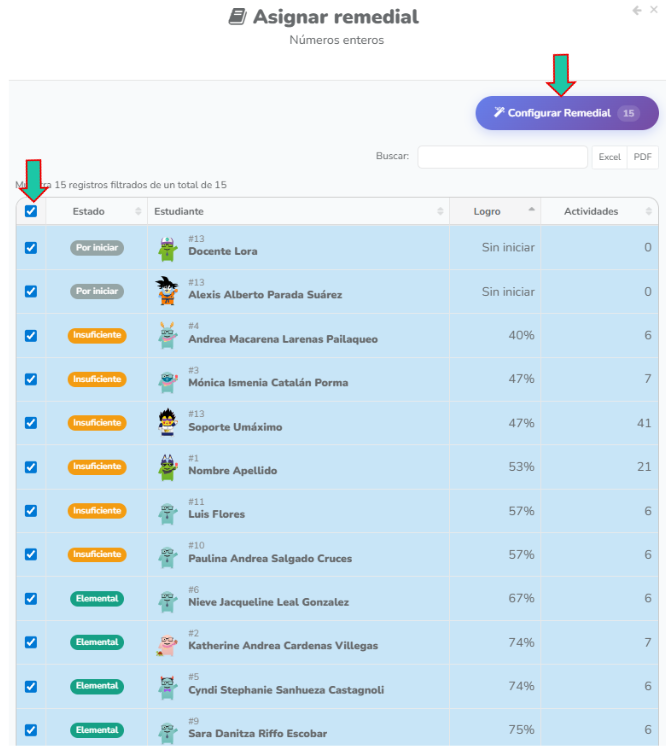Export the table using PDF button

tap(642, 157)
